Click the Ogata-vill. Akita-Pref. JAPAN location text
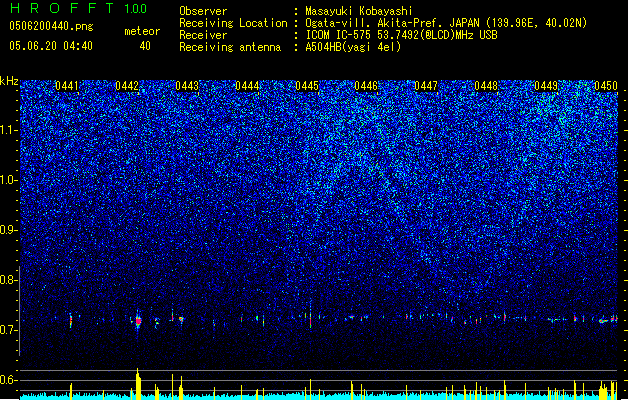 tap(446, 23)
